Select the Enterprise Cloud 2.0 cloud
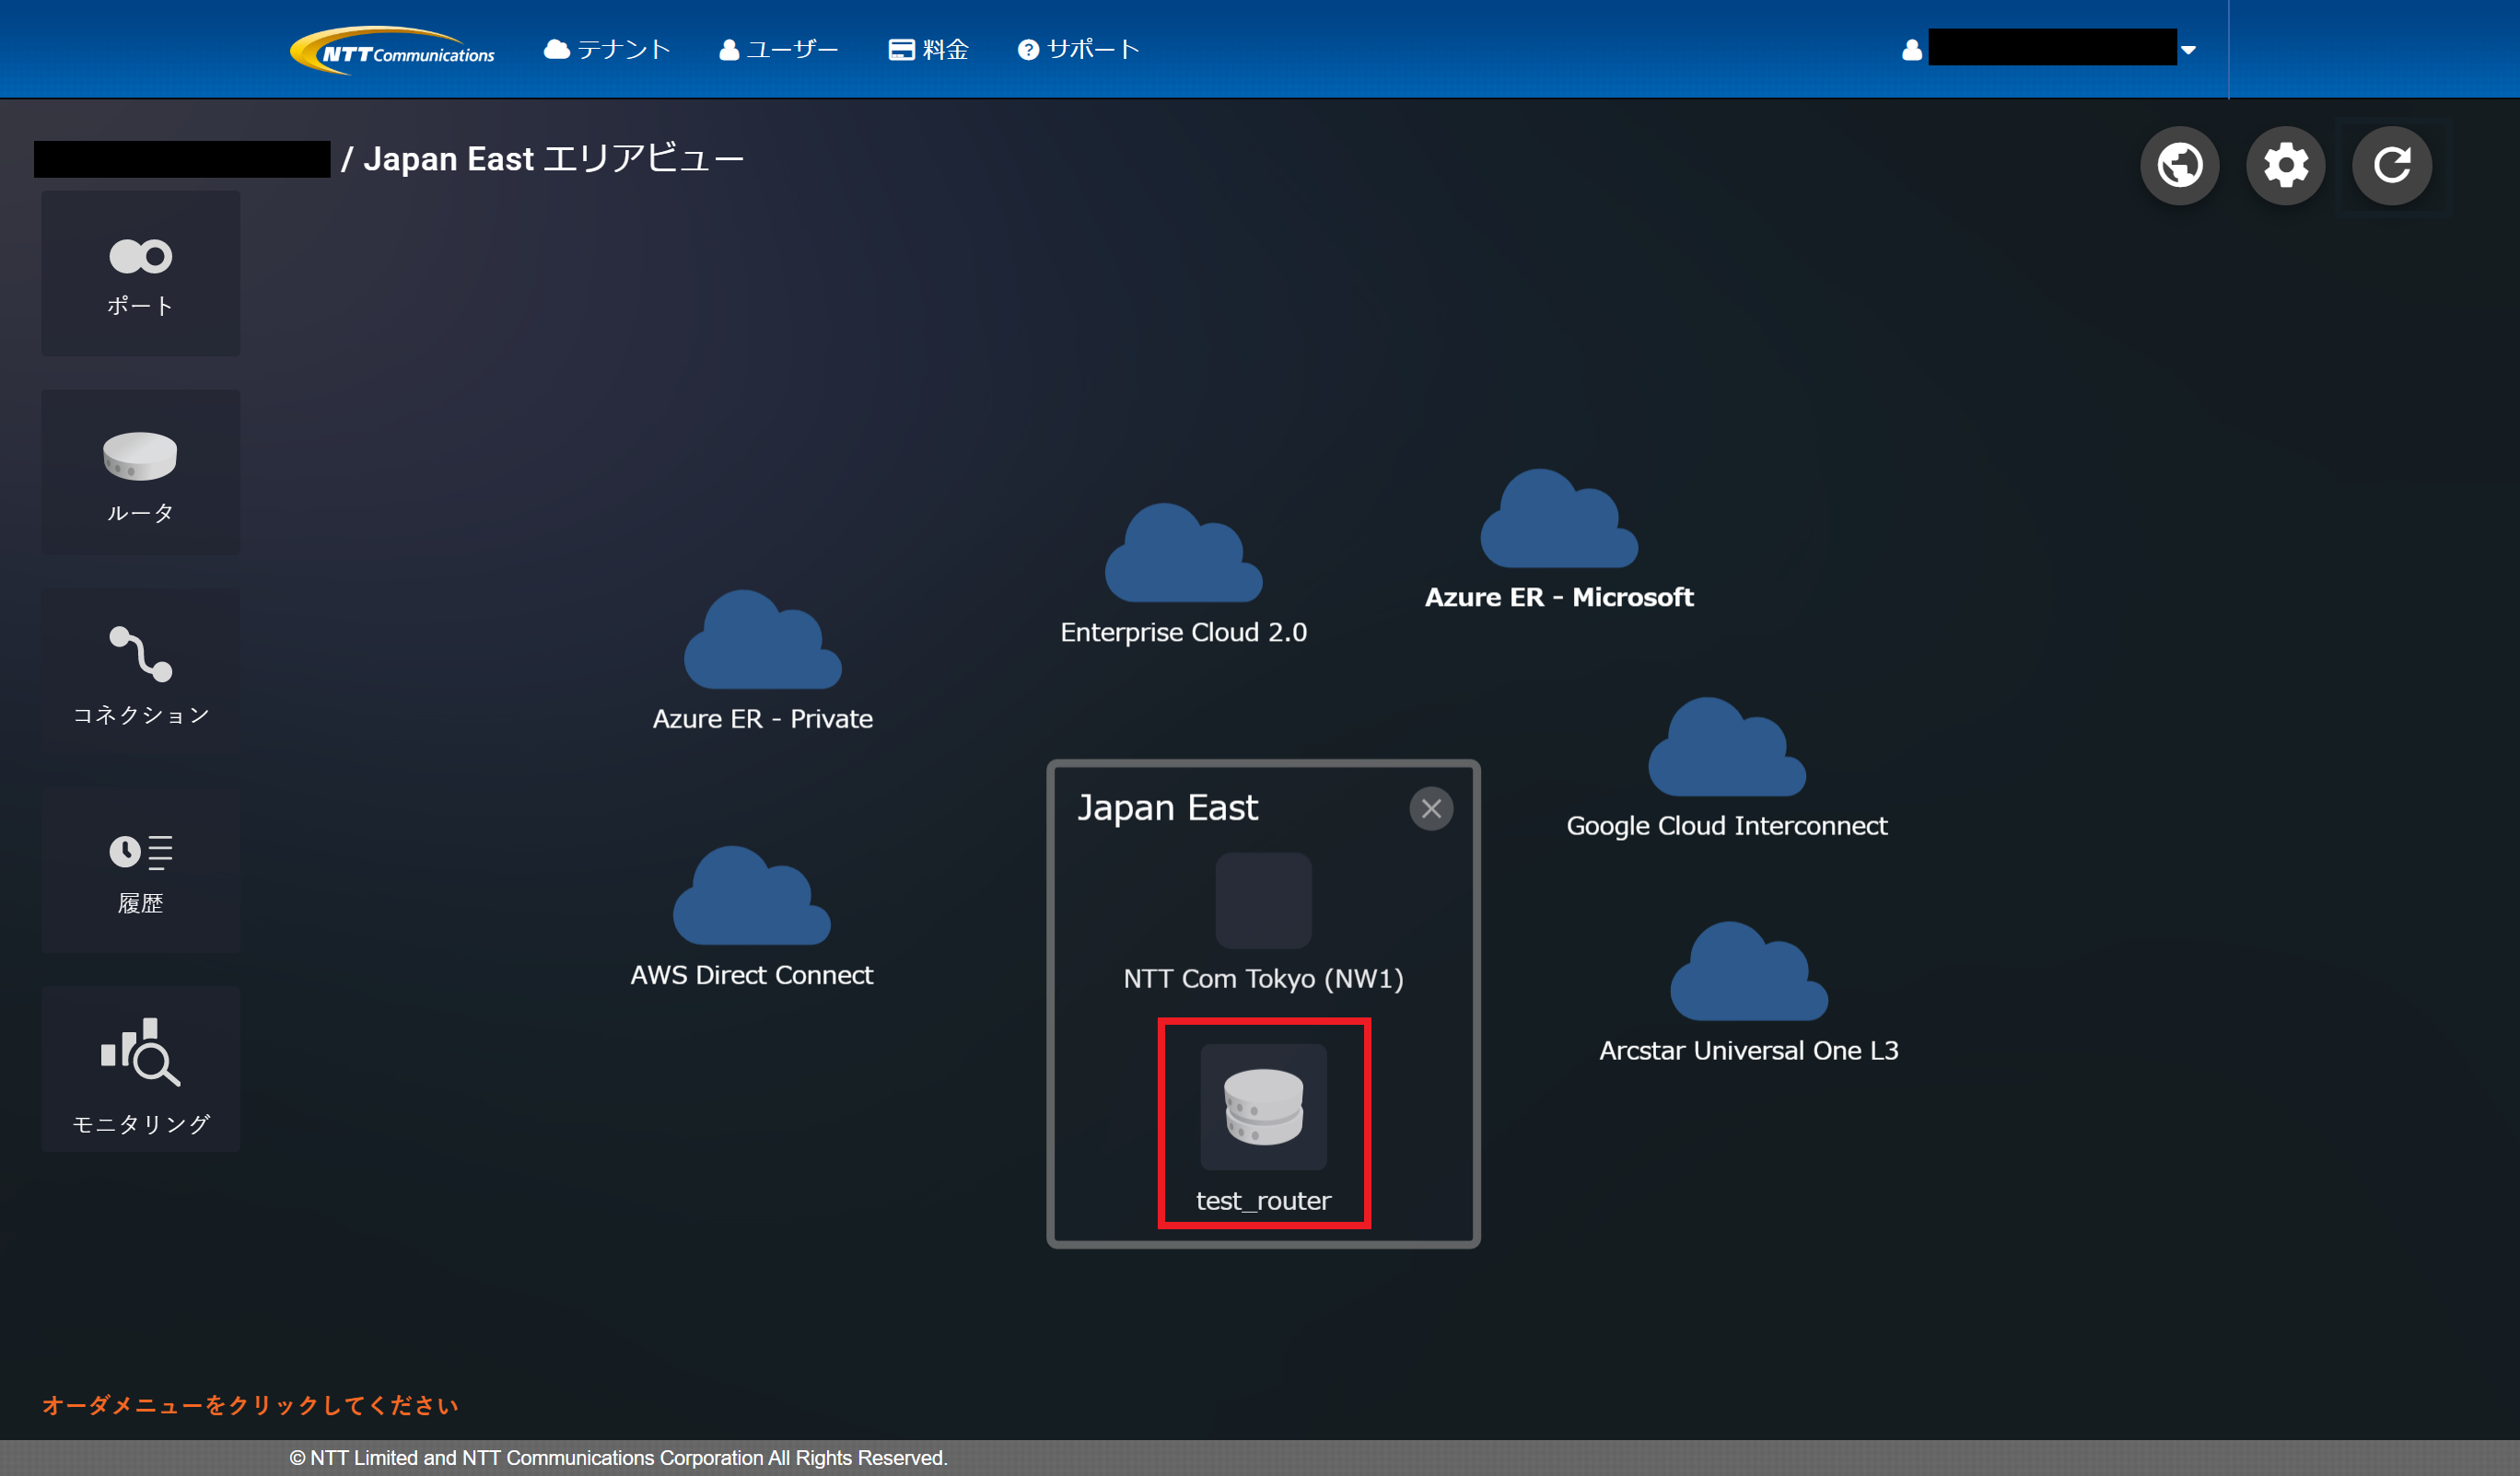The width and height of the screenshot is (2520, 1476). click(x=1183, y=555)
